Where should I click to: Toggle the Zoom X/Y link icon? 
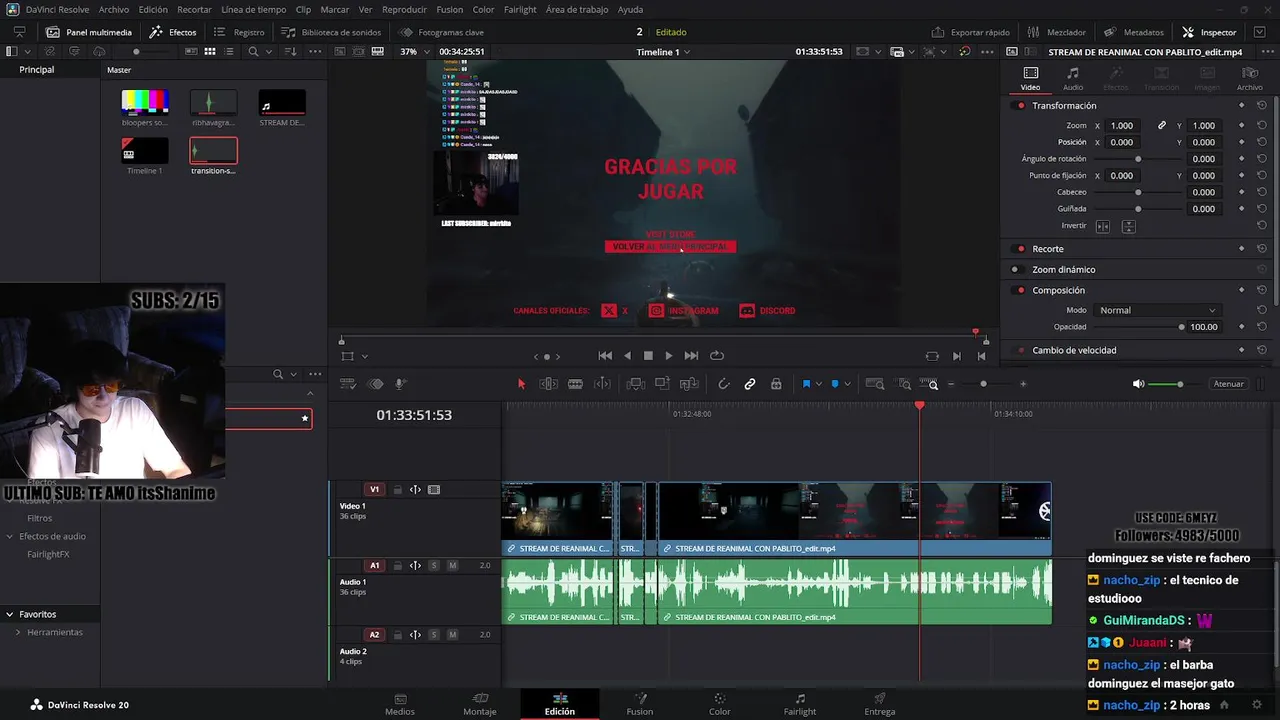[x=1161, y=126]
